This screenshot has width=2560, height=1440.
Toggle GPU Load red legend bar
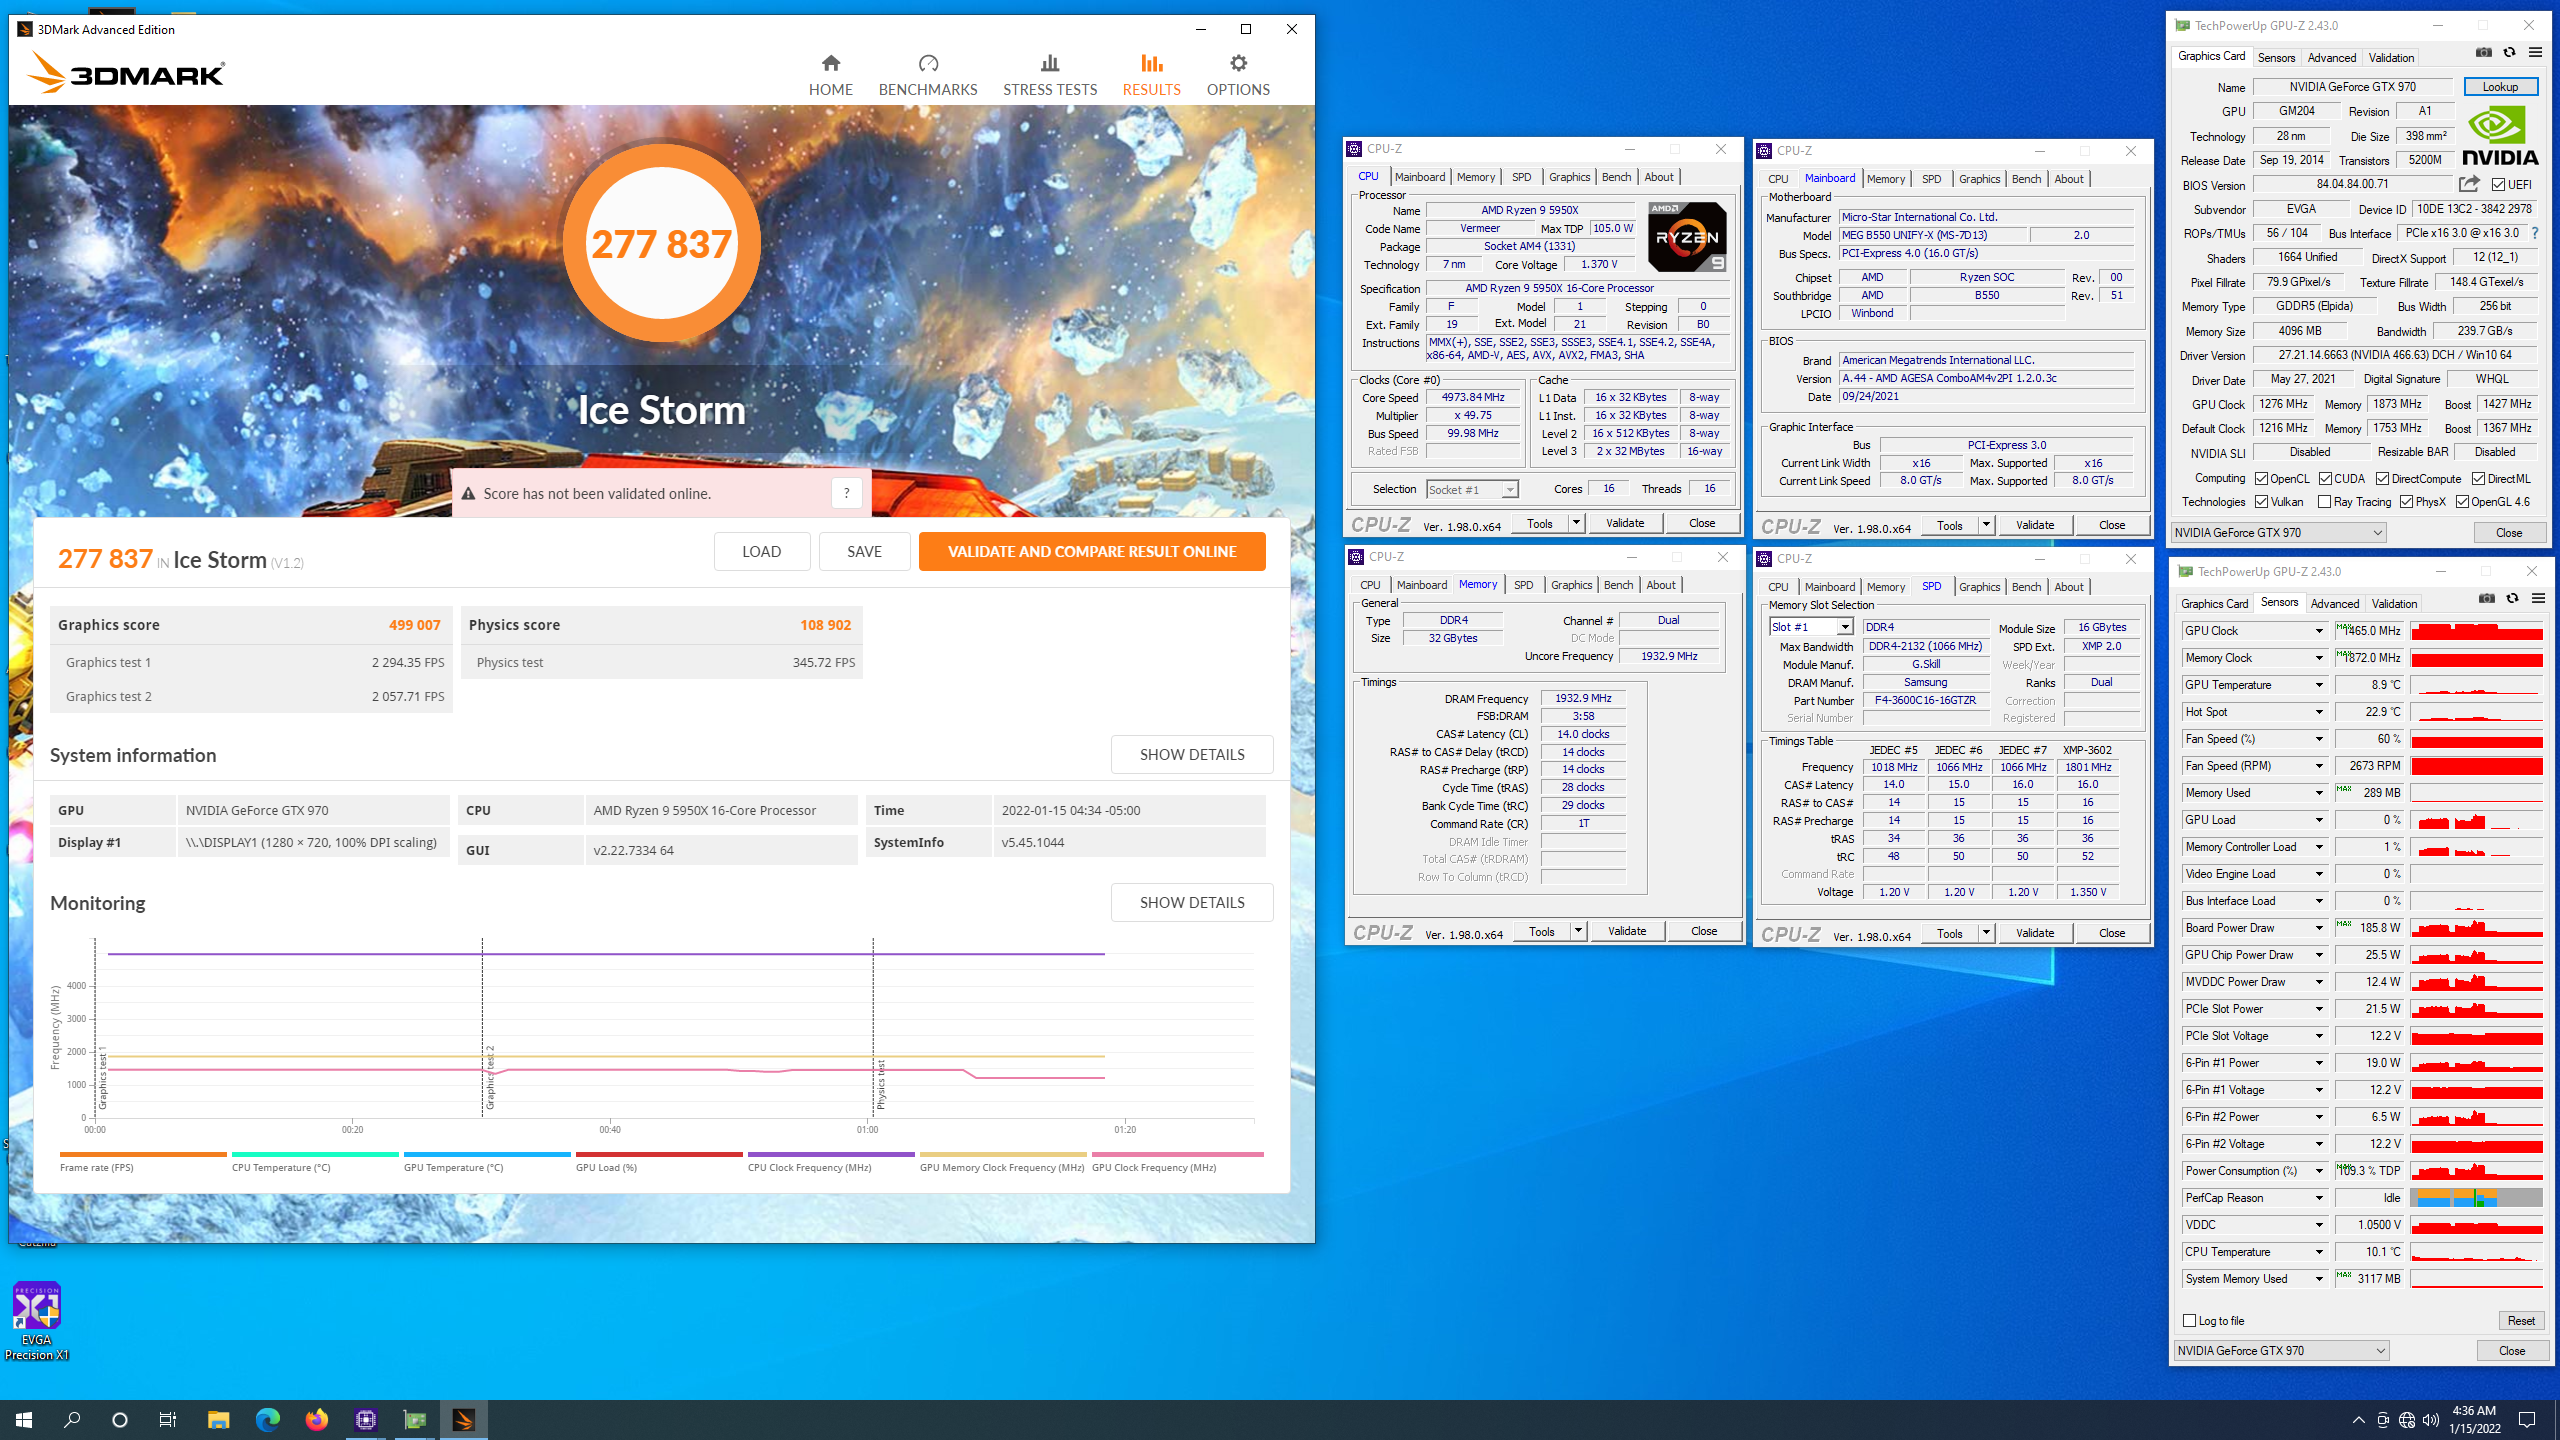[x=659, y=1154]
